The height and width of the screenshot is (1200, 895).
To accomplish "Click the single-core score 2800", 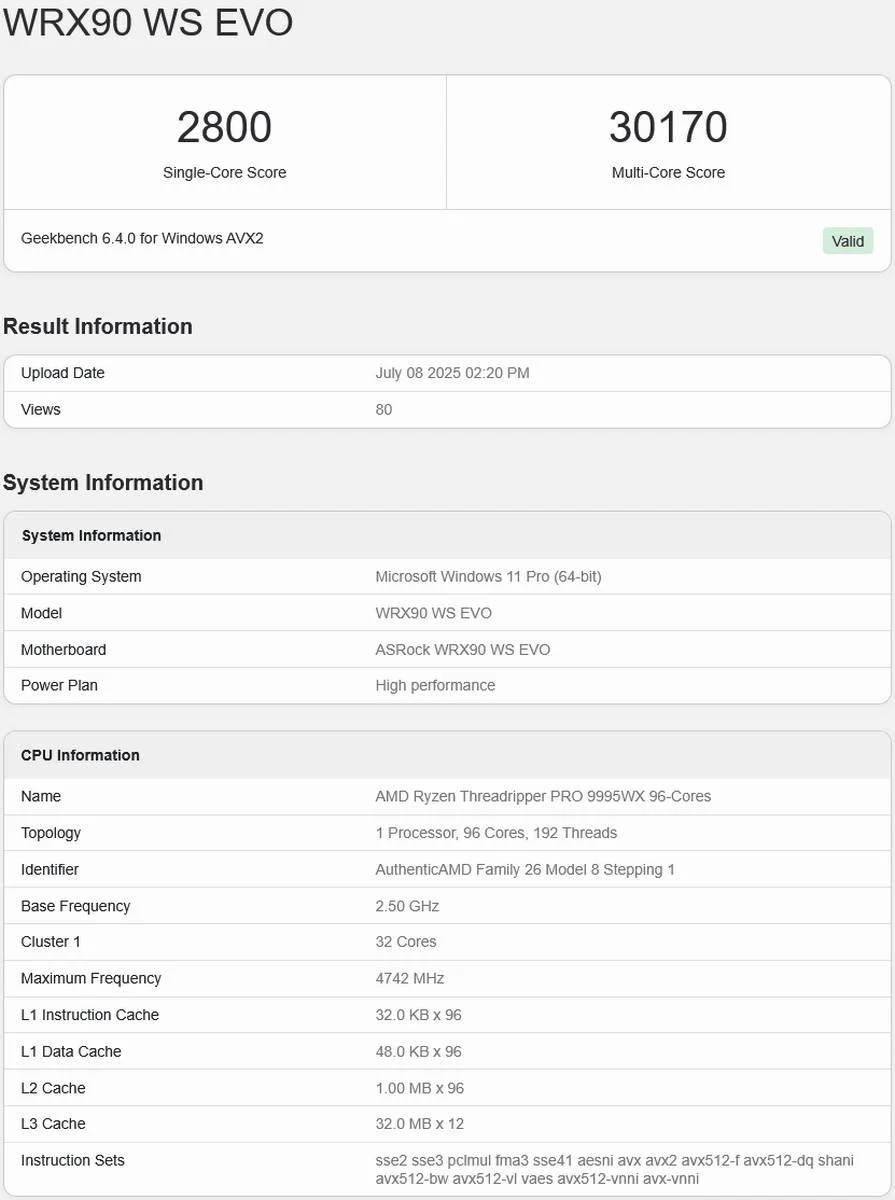I will (224, 128).
